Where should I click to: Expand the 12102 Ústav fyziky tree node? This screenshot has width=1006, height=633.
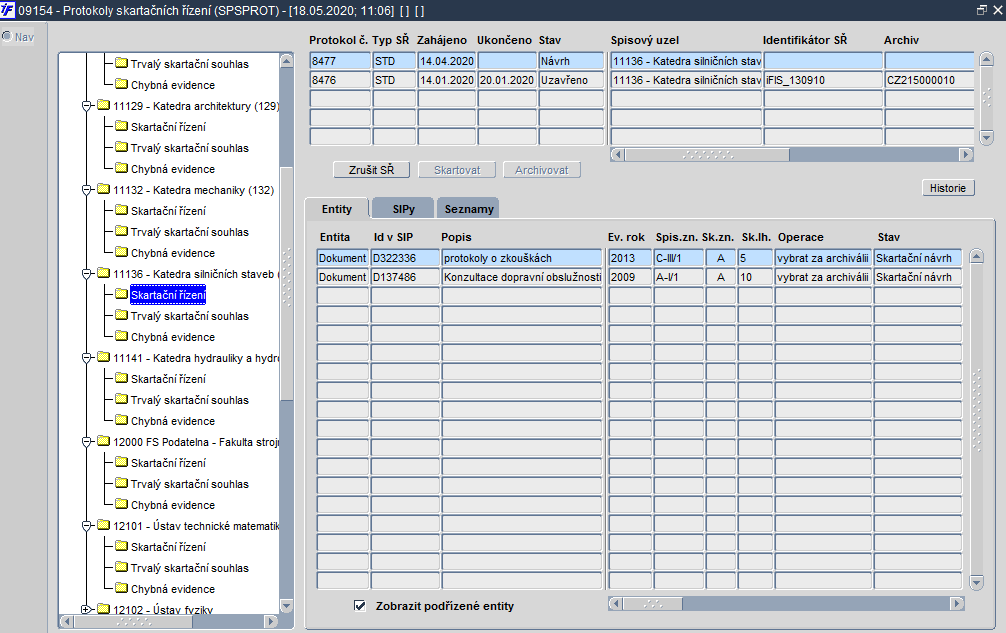click(87, 610)
